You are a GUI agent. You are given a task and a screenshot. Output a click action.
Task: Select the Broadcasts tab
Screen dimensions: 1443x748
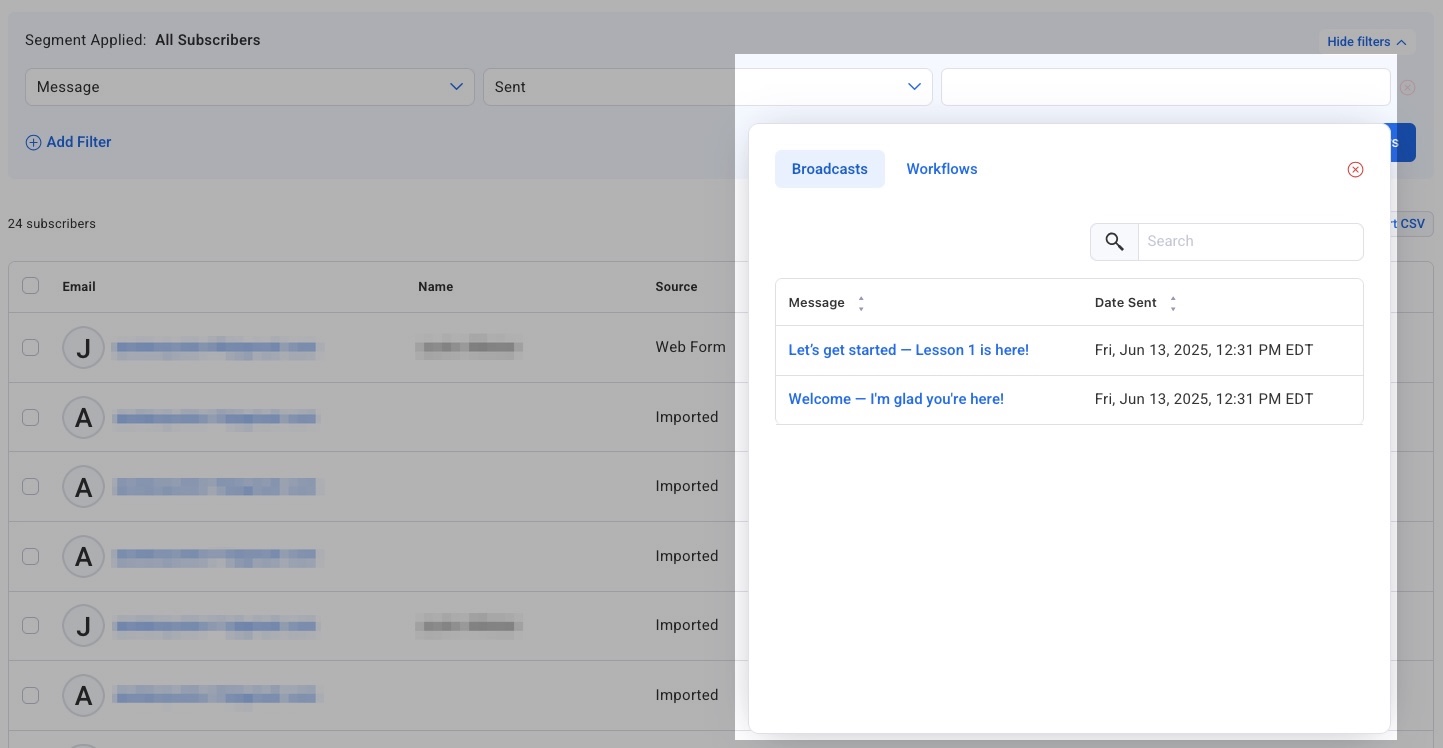tap(829, 170)
